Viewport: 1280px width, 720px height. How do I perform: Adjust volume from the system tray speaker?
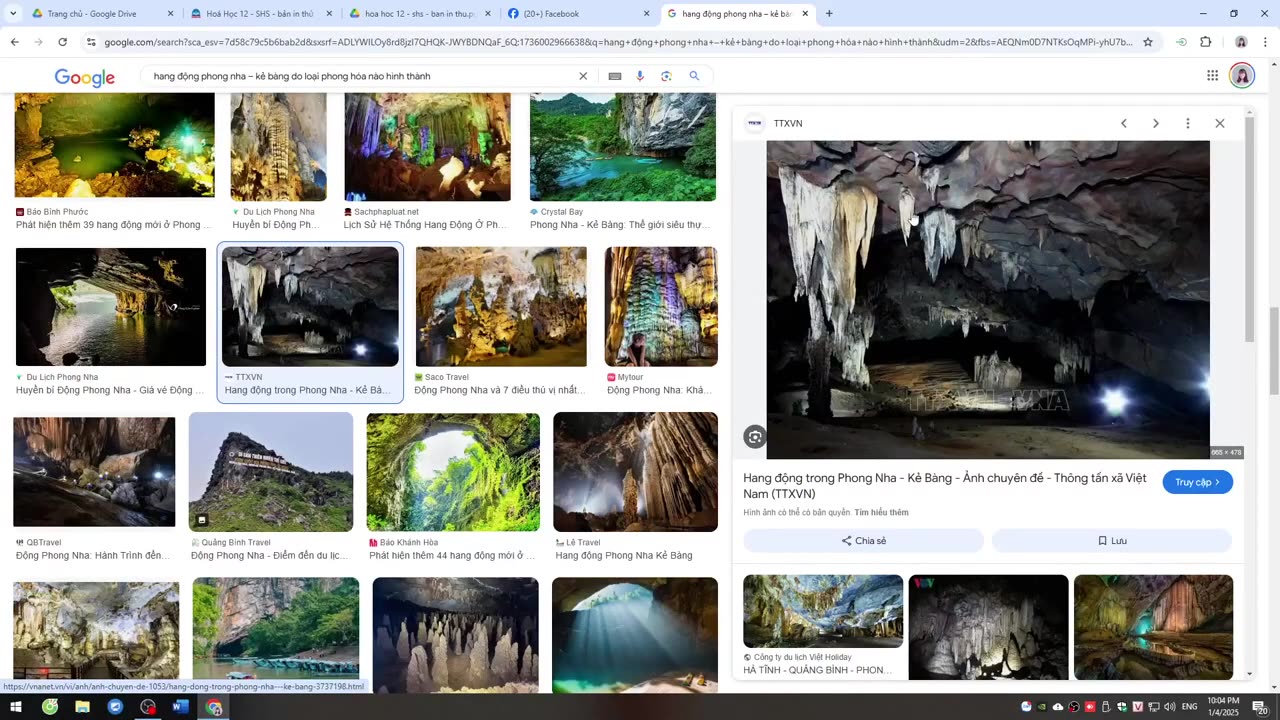point(1169,707)
